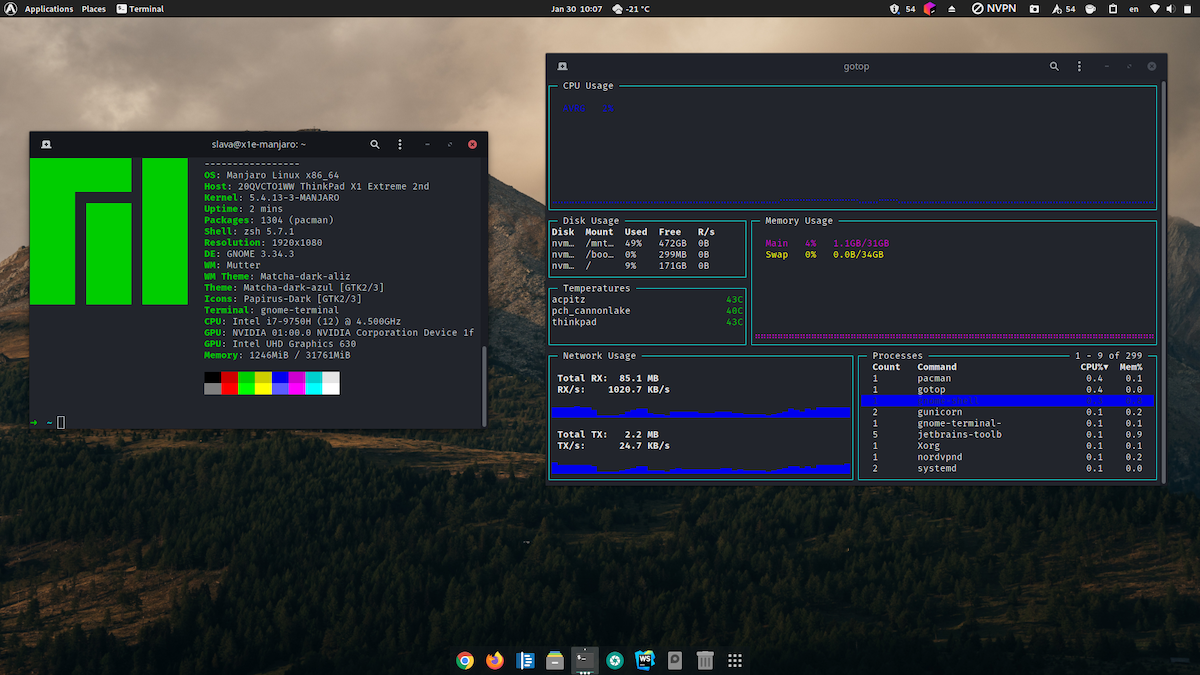Screen dimensions: 1200x675
Task: Click the yellow color swatch in neofetch
Action: [263, 383]
